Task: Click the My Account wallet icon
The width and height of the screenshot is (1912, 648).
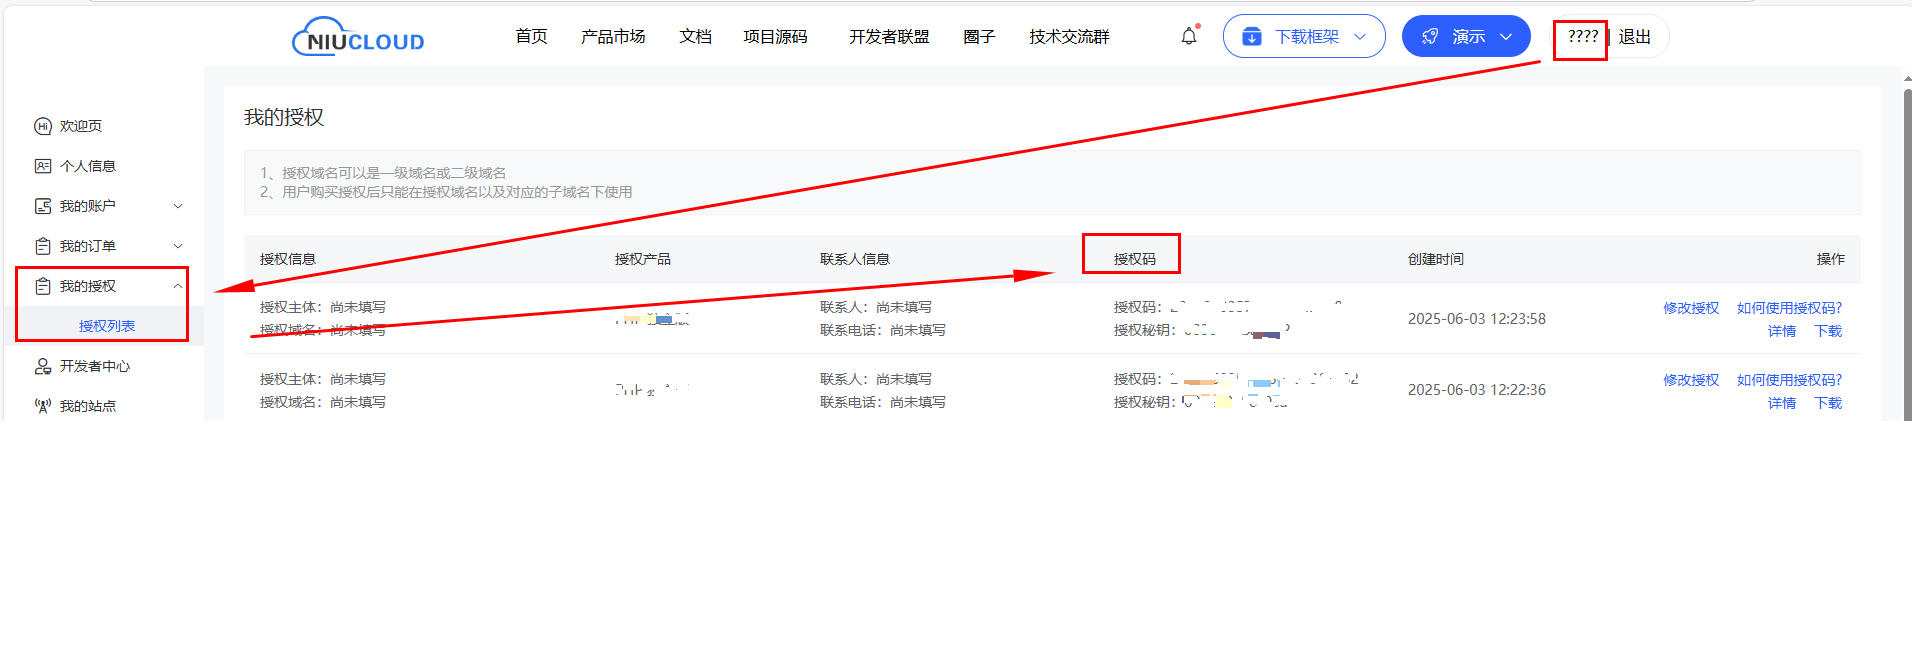Action: [x=43, y=206]
